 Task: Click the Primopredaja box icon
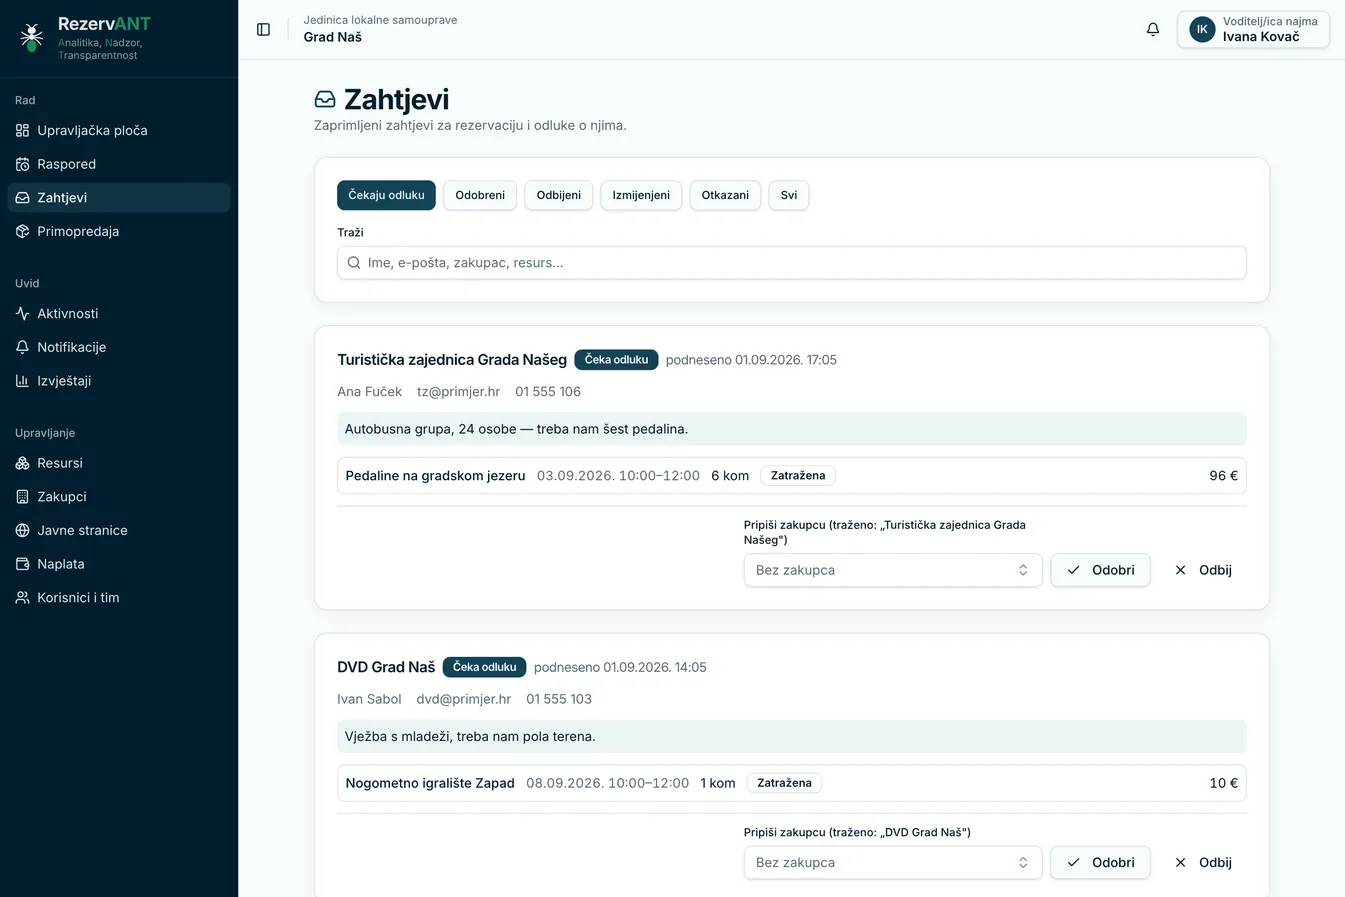point(22,231)
